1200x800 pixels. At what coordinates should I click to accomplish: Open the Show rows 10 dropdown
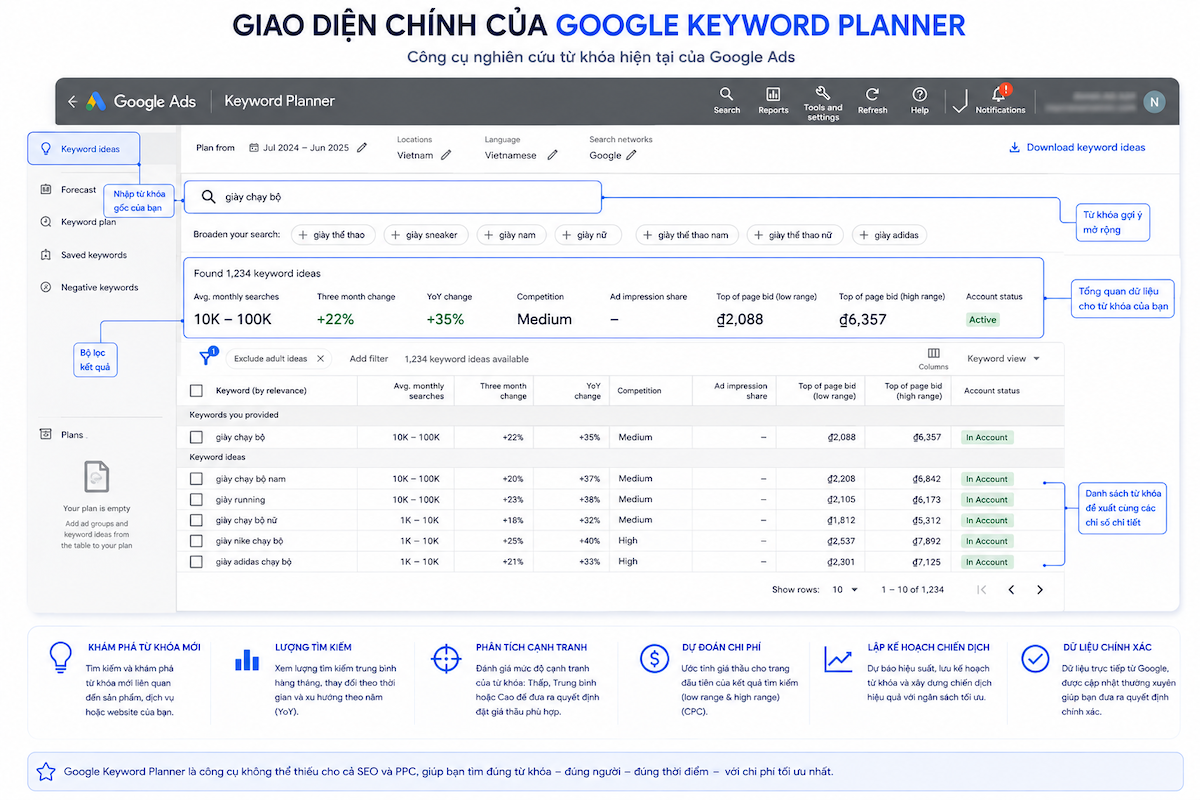coord(845,590)
